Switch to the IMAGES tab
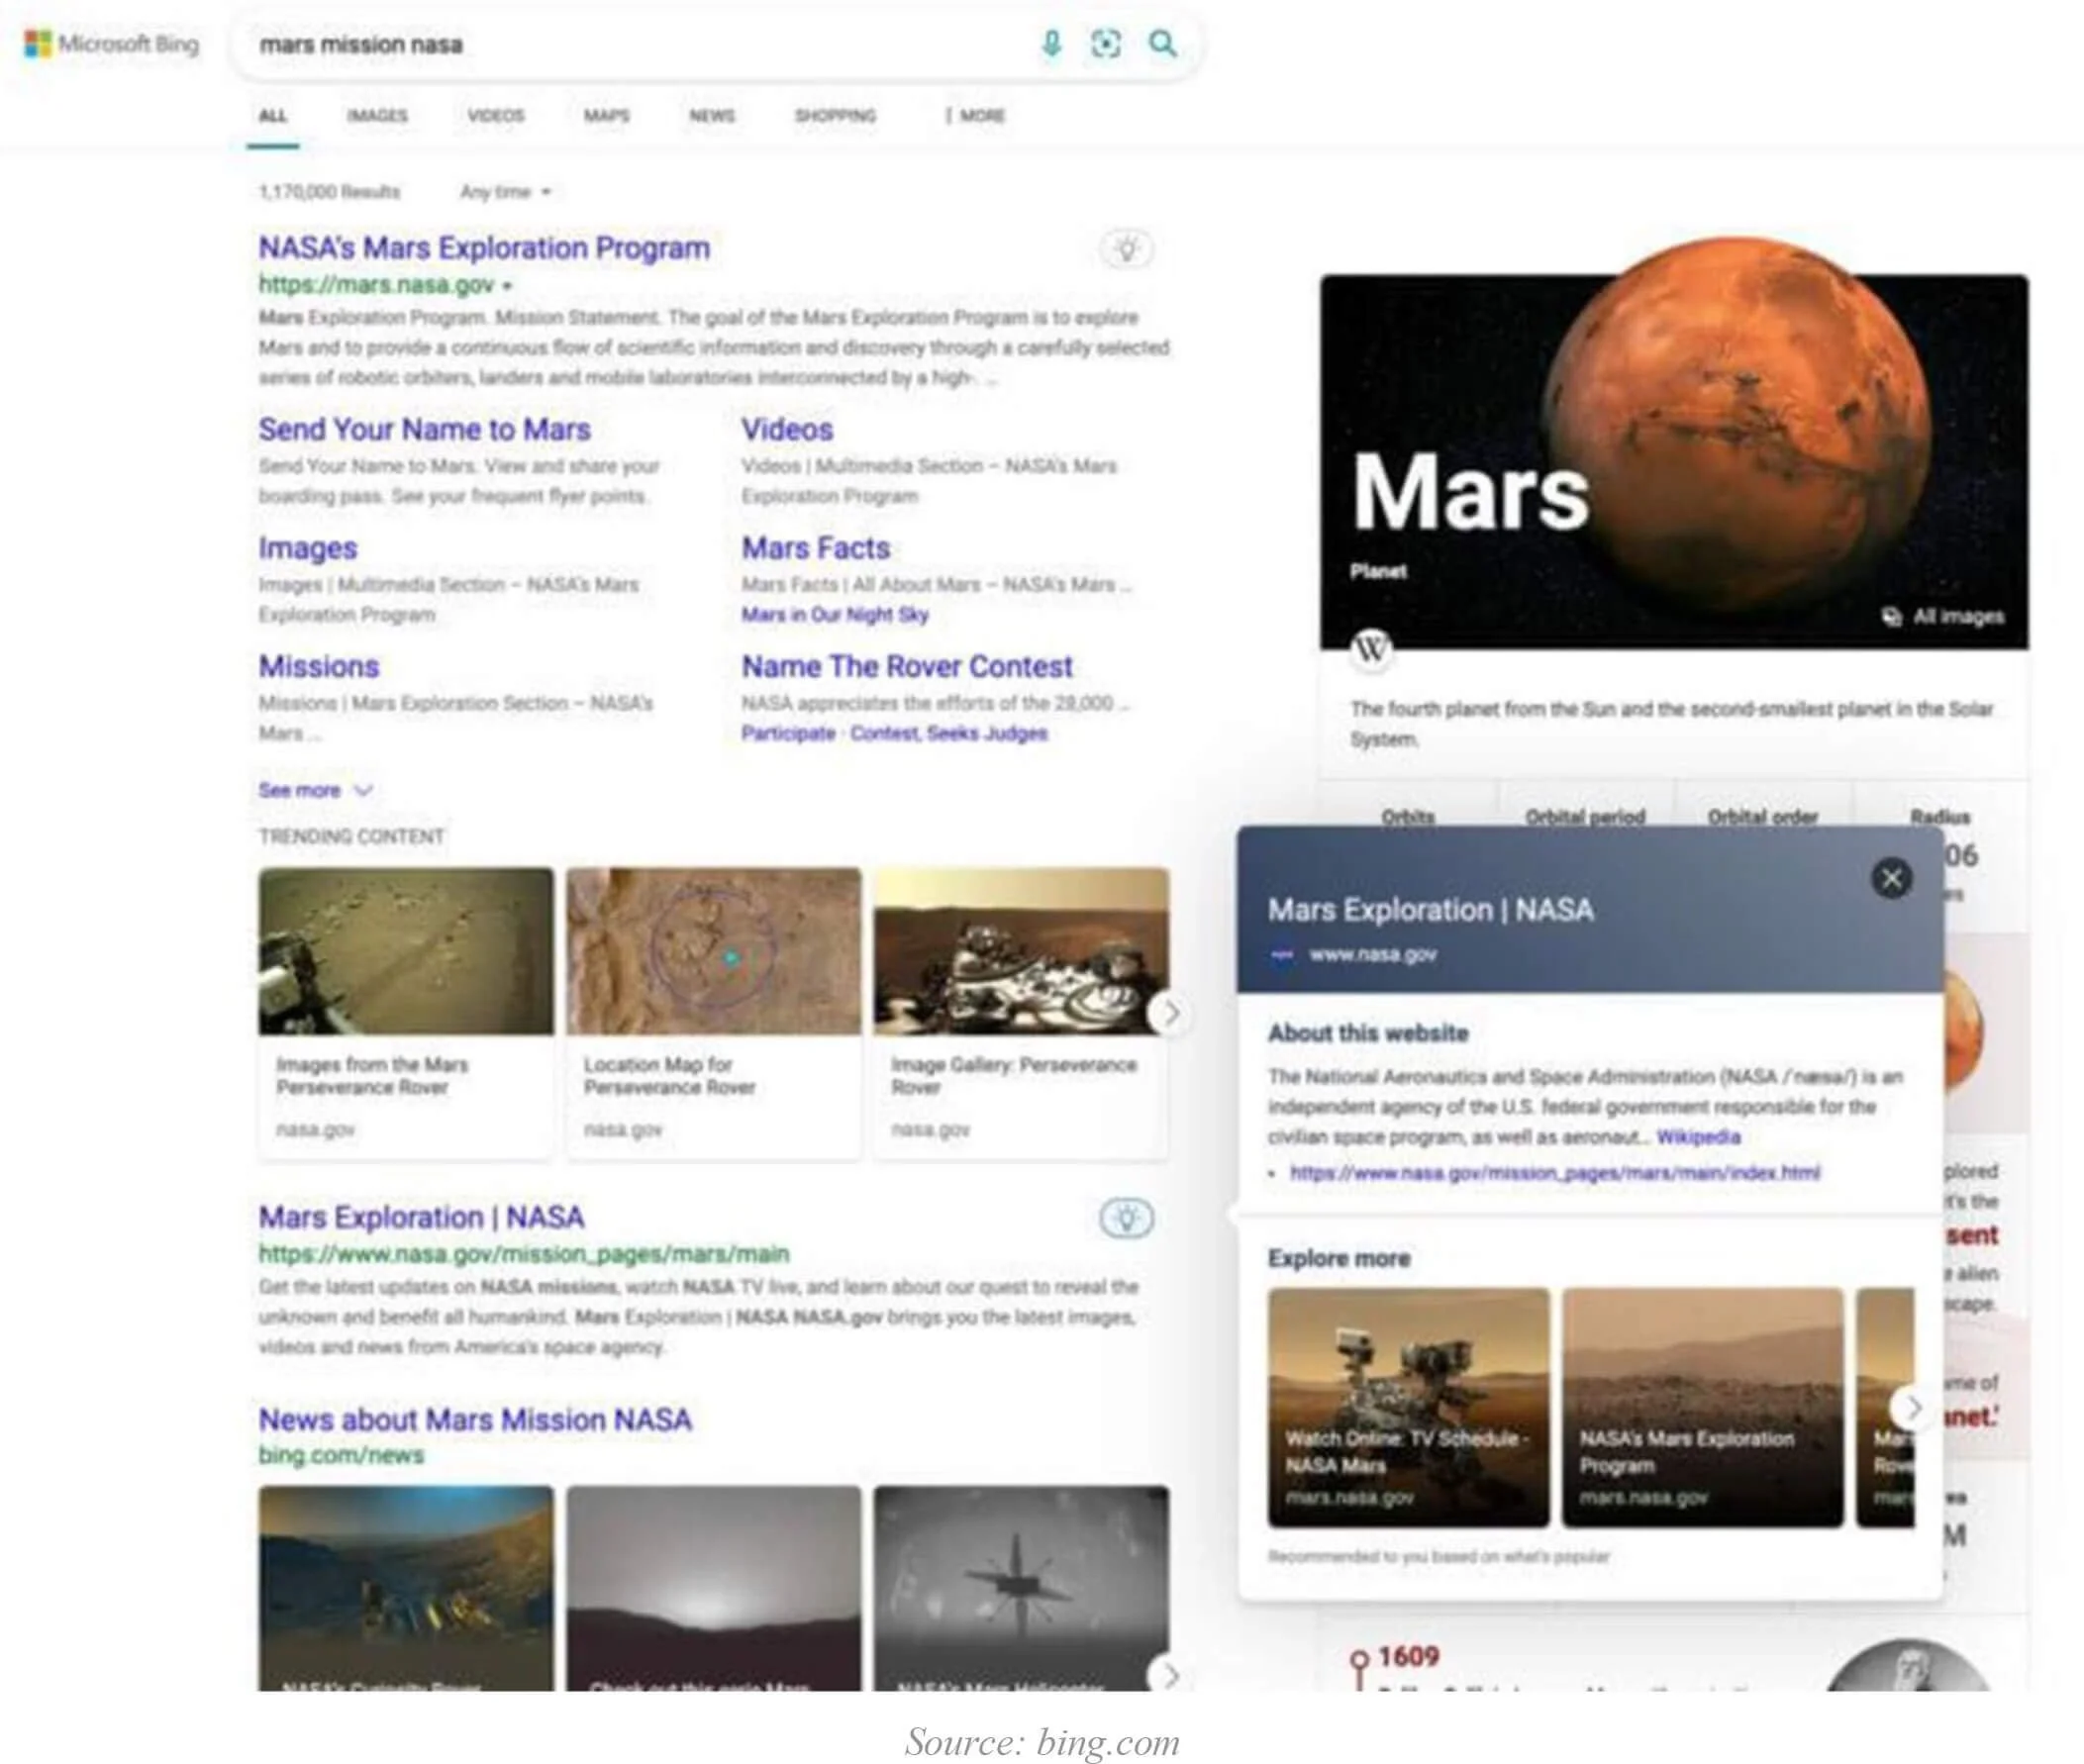This screenshot has width=2084, height=1764. [377, 116]
